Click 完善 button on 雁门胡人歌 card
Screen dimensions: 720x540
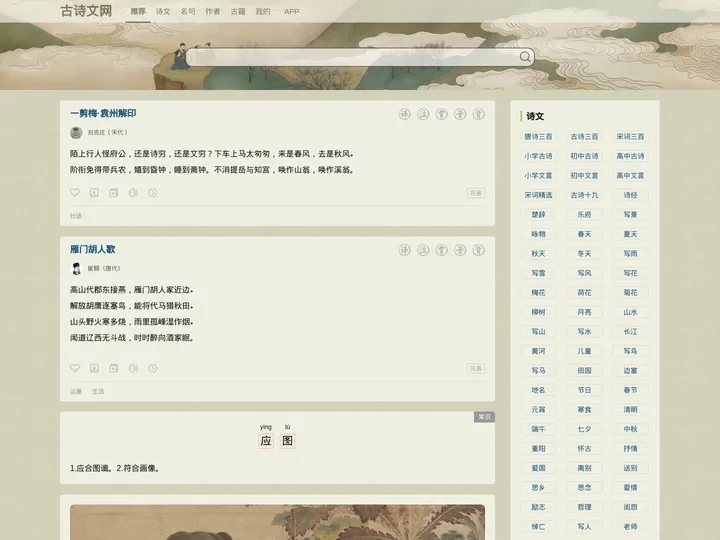[476, 368]
